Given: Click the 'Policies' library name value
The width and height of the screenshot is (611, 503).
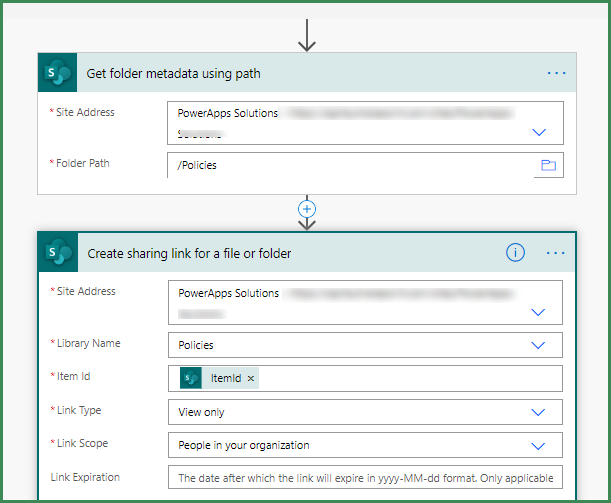Looking at the screenshot, I should (196, 345).
